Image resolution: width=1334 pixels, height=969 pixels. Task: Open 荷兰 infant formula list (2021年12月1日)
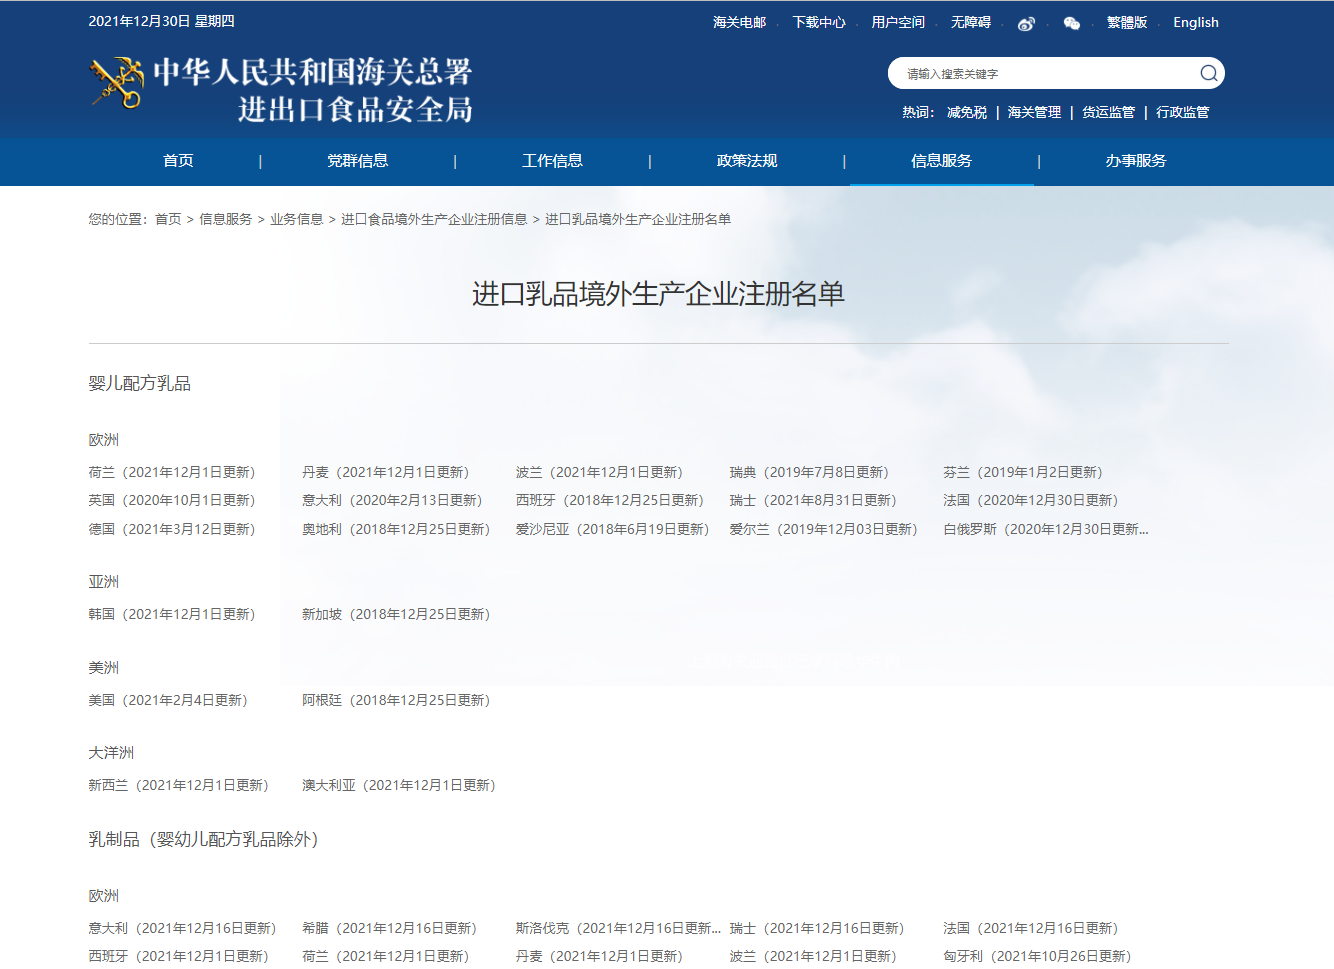(x=171, y=472)
